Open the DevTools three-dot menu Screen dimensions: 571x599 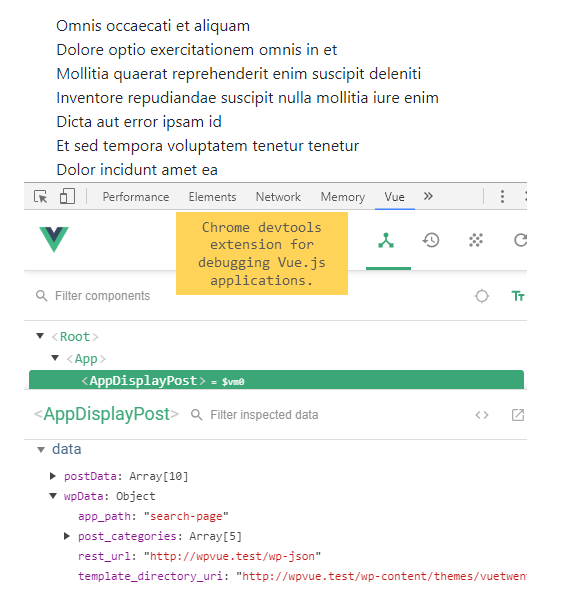pyautogui.click(x=502, y=196)
